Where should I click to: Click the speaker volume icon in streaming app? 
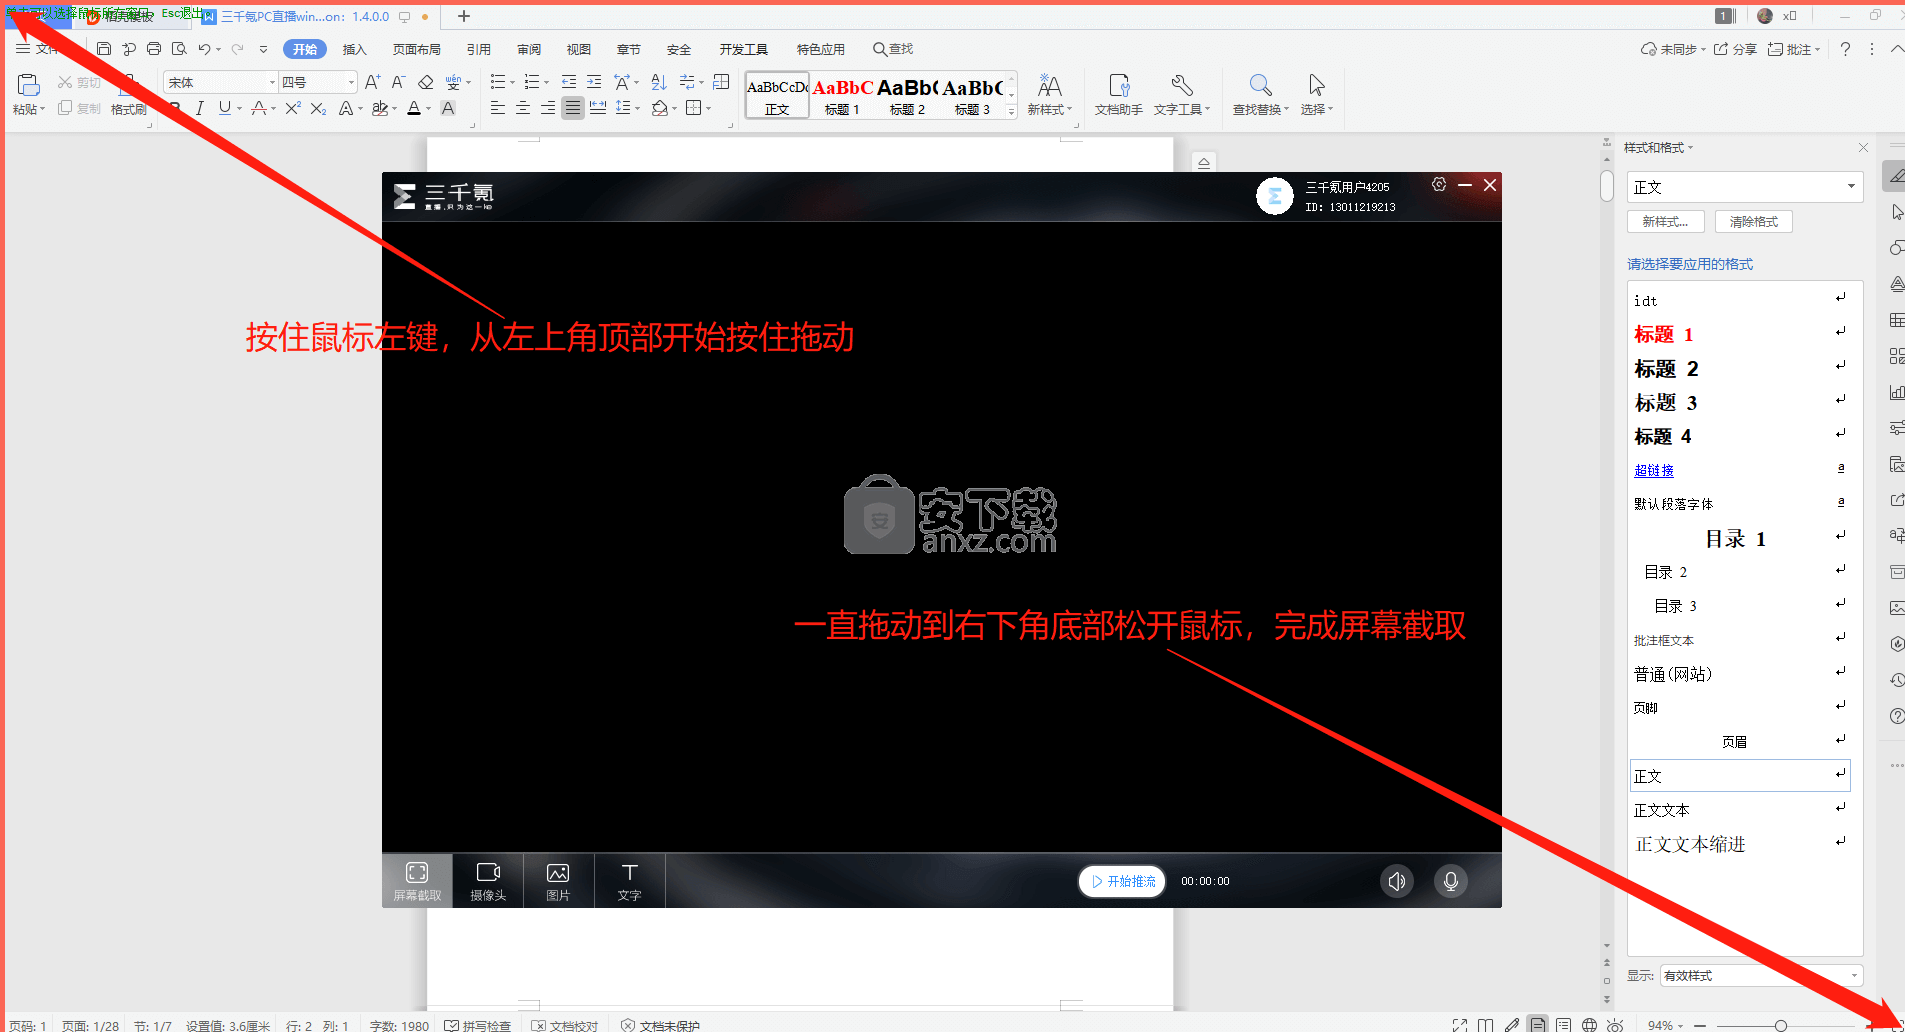(x=1397, y=881)
